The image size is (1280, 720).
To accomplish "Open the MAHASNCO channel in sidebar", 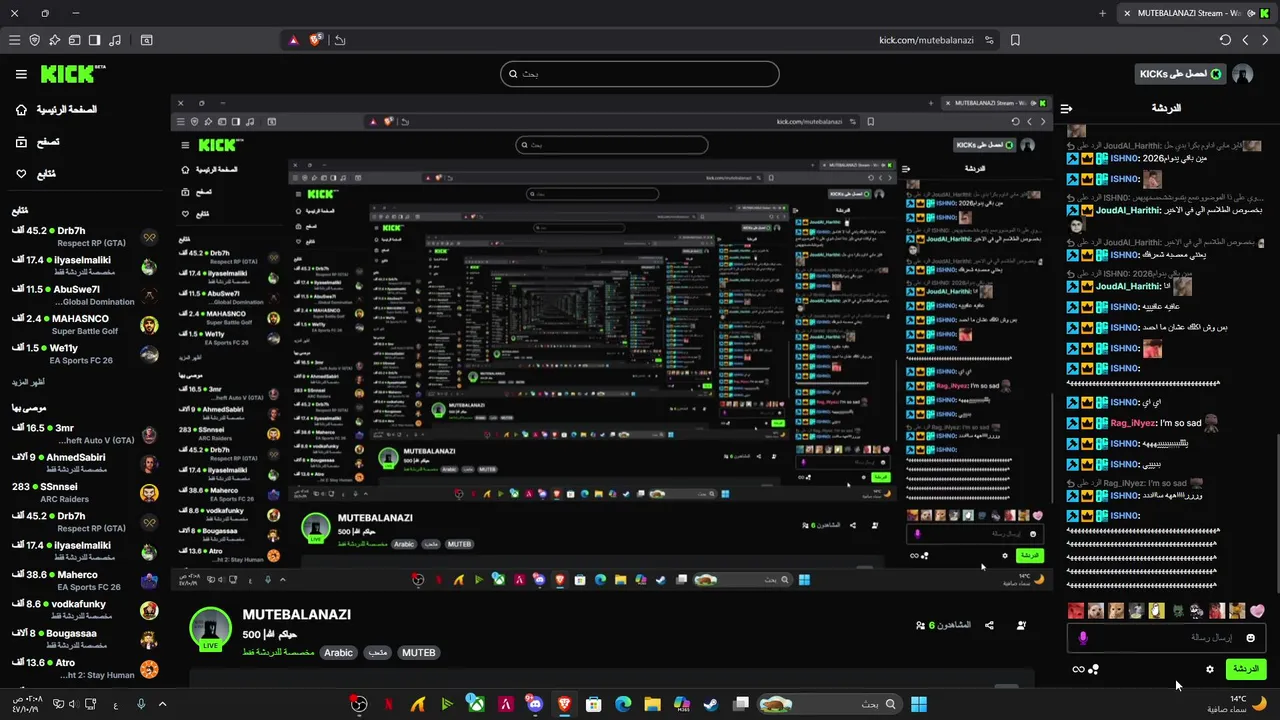I will click(85, 324).
